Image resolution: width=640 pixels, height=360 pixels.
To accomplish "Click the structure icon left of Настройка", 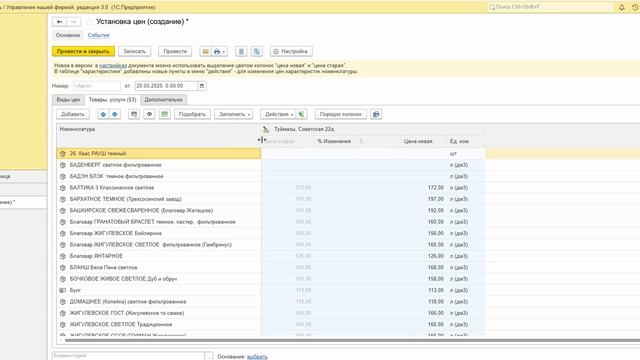I will [x=257, y=51].
